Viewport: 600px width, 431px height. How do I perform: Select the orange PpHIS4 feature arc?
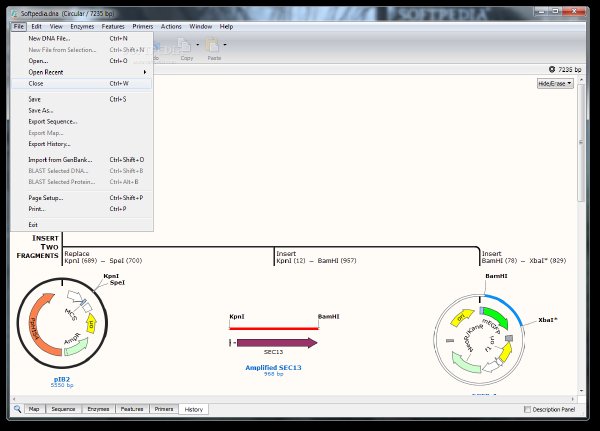(x=41, y=325)
